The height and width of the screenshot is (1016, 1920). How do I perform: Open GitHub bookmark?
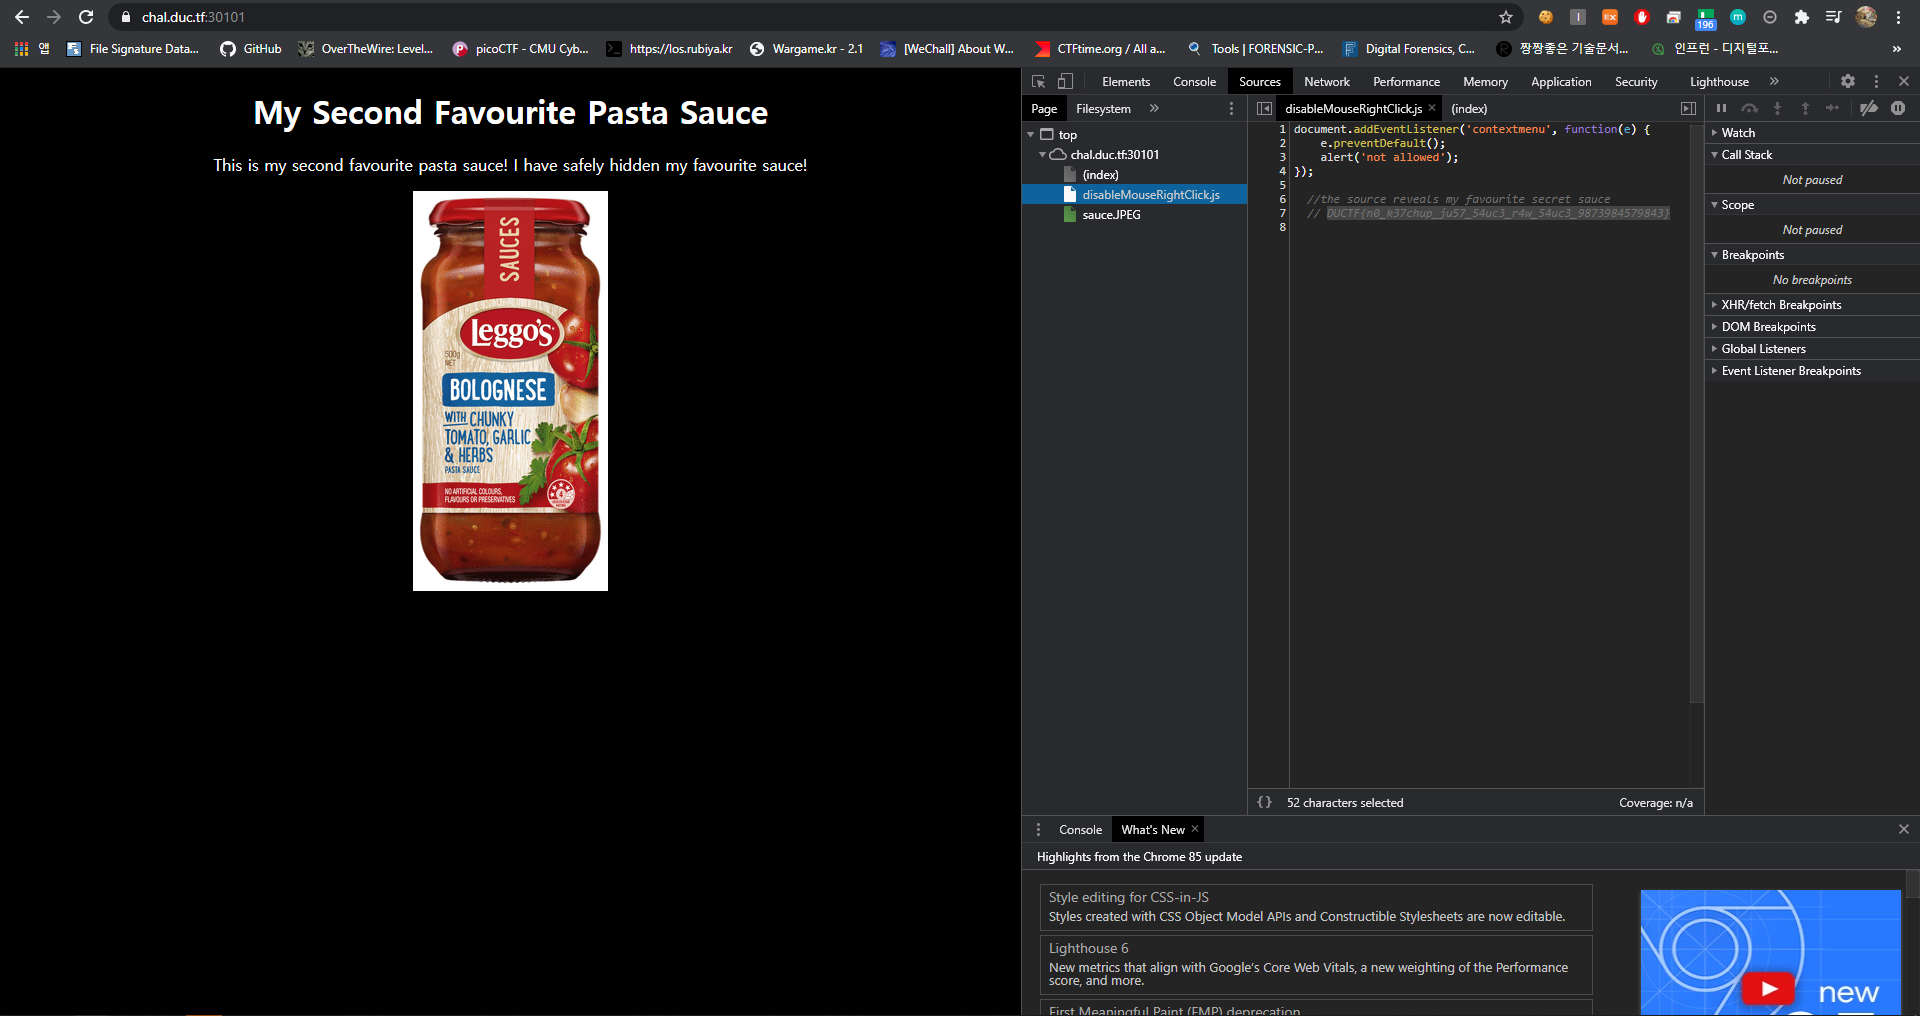pos(251,49)
